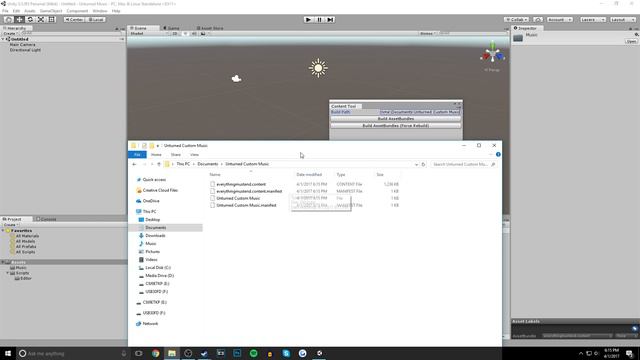Select Main Camera in Hierarchy
640x360 pixels.
point(22,44)
